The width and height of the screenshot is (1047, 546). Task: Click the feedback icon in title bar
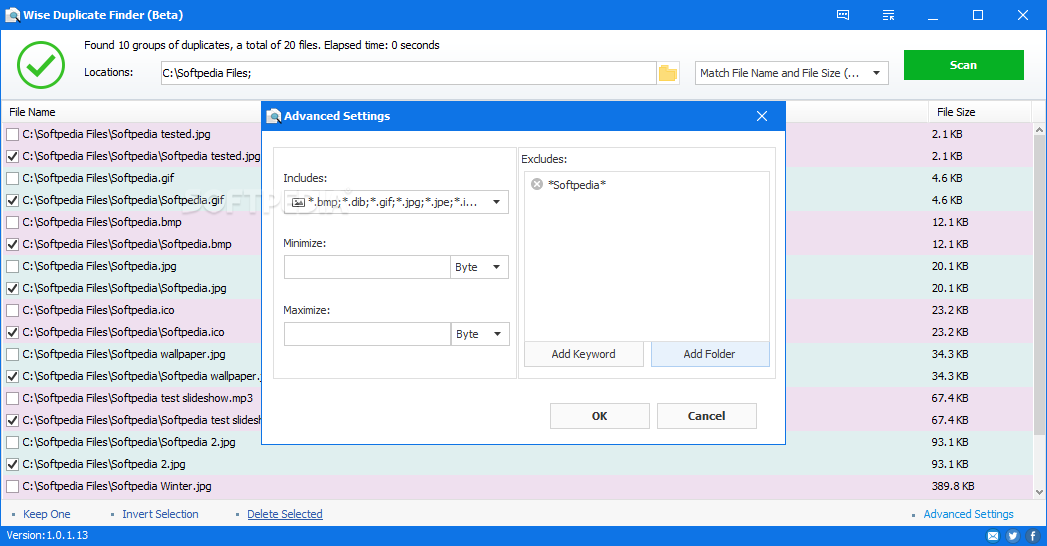843,15
